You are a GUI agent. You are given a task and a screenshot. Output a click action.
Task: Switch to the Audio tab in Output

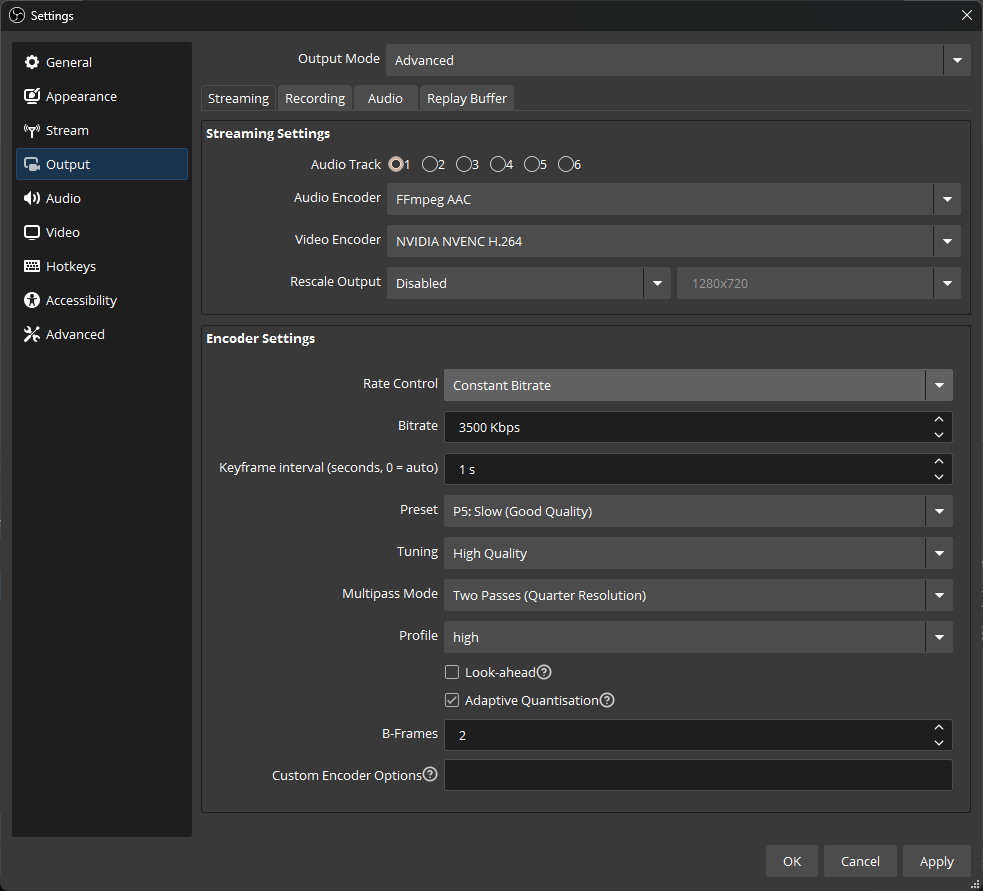(385, 98)
